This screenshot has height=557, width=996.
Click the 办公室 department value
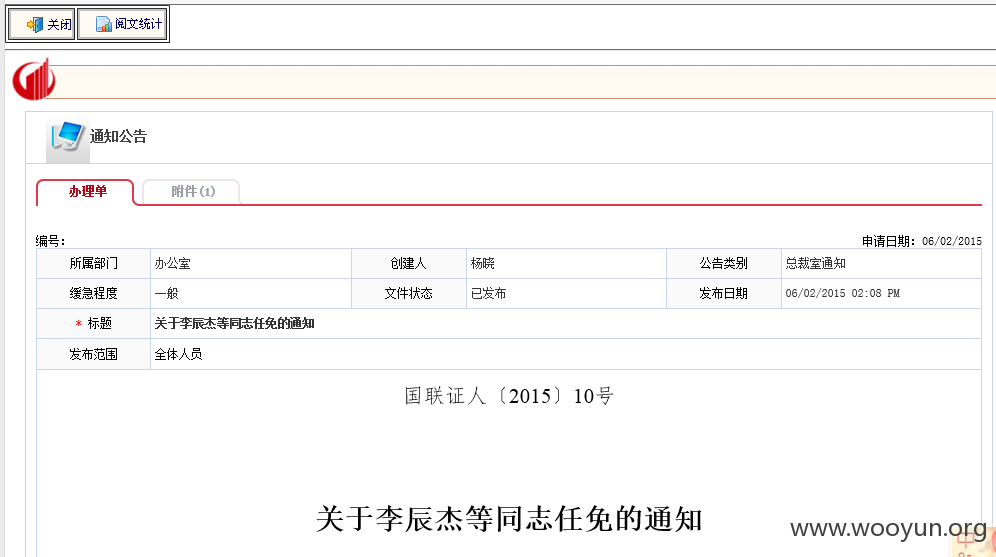click(x=172, y=264)
